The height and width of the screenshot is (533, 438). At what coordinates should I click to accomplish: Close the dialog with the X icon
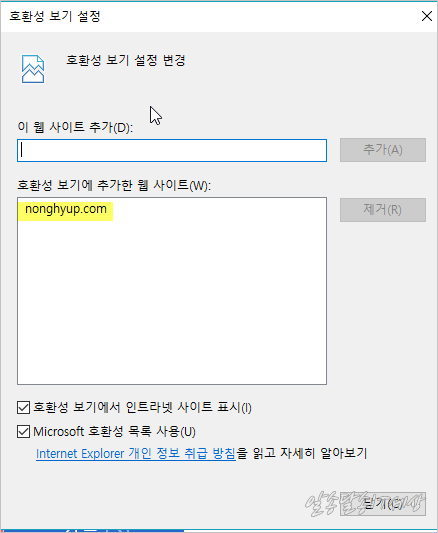click(x=426, y=16)
